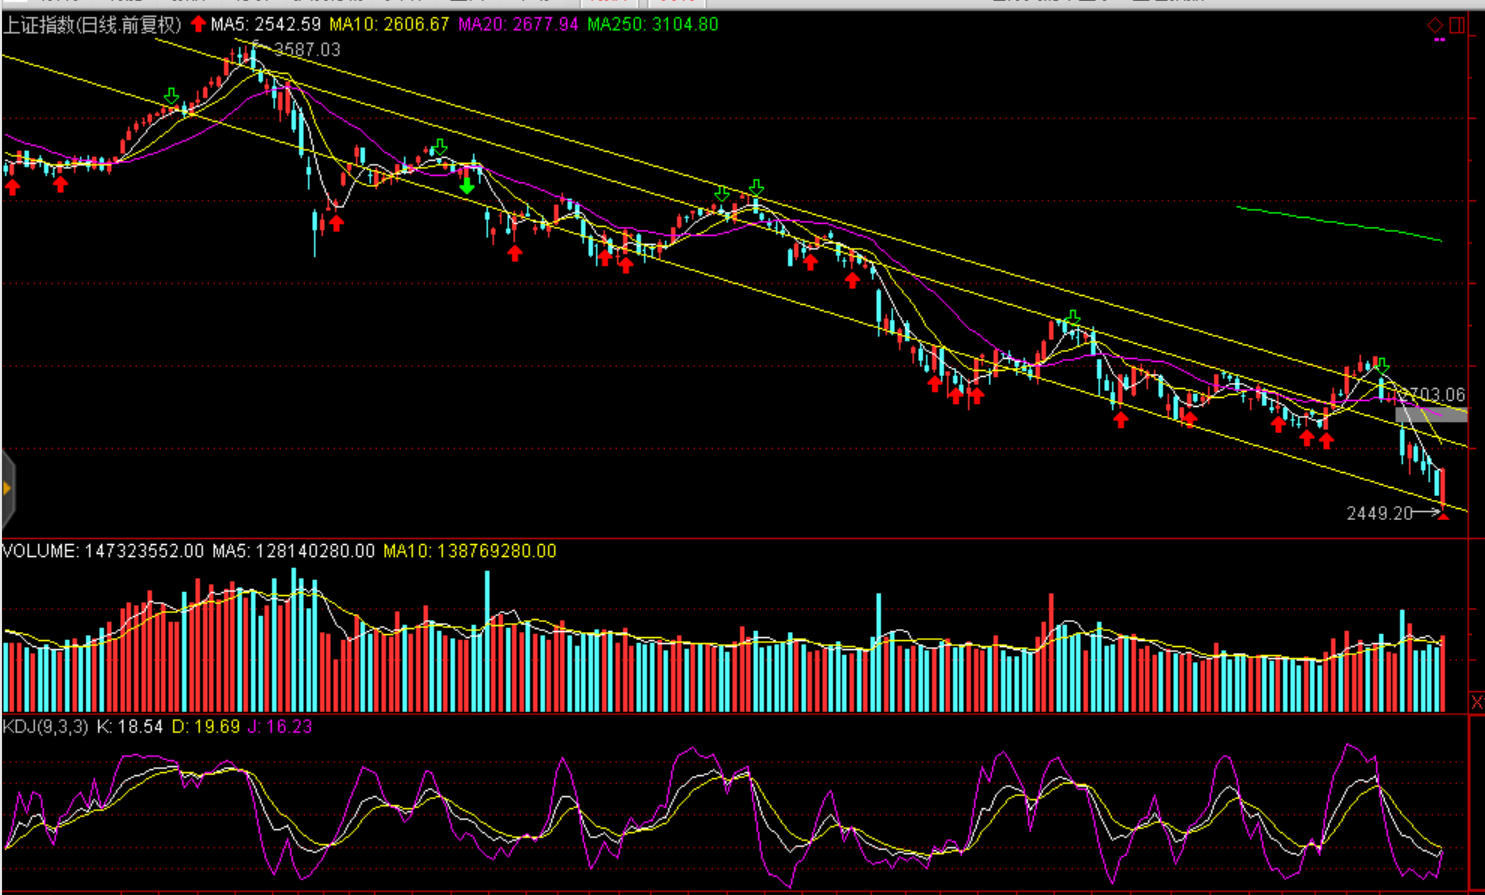The width and height of the screenshot is (1485, 895).
Task: Expand the left side panel arrow handle
Action: [7, 489]
